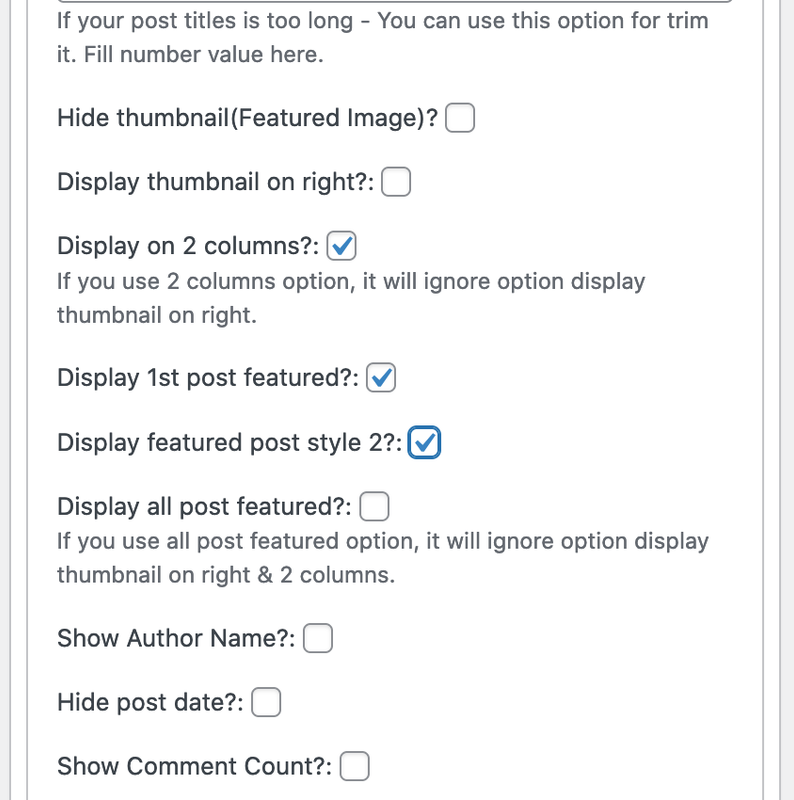The width and height of the screenshot is (794, 800).
Task: Tick the Display thumbnail on right checkbox
Action: pos(396,182)
